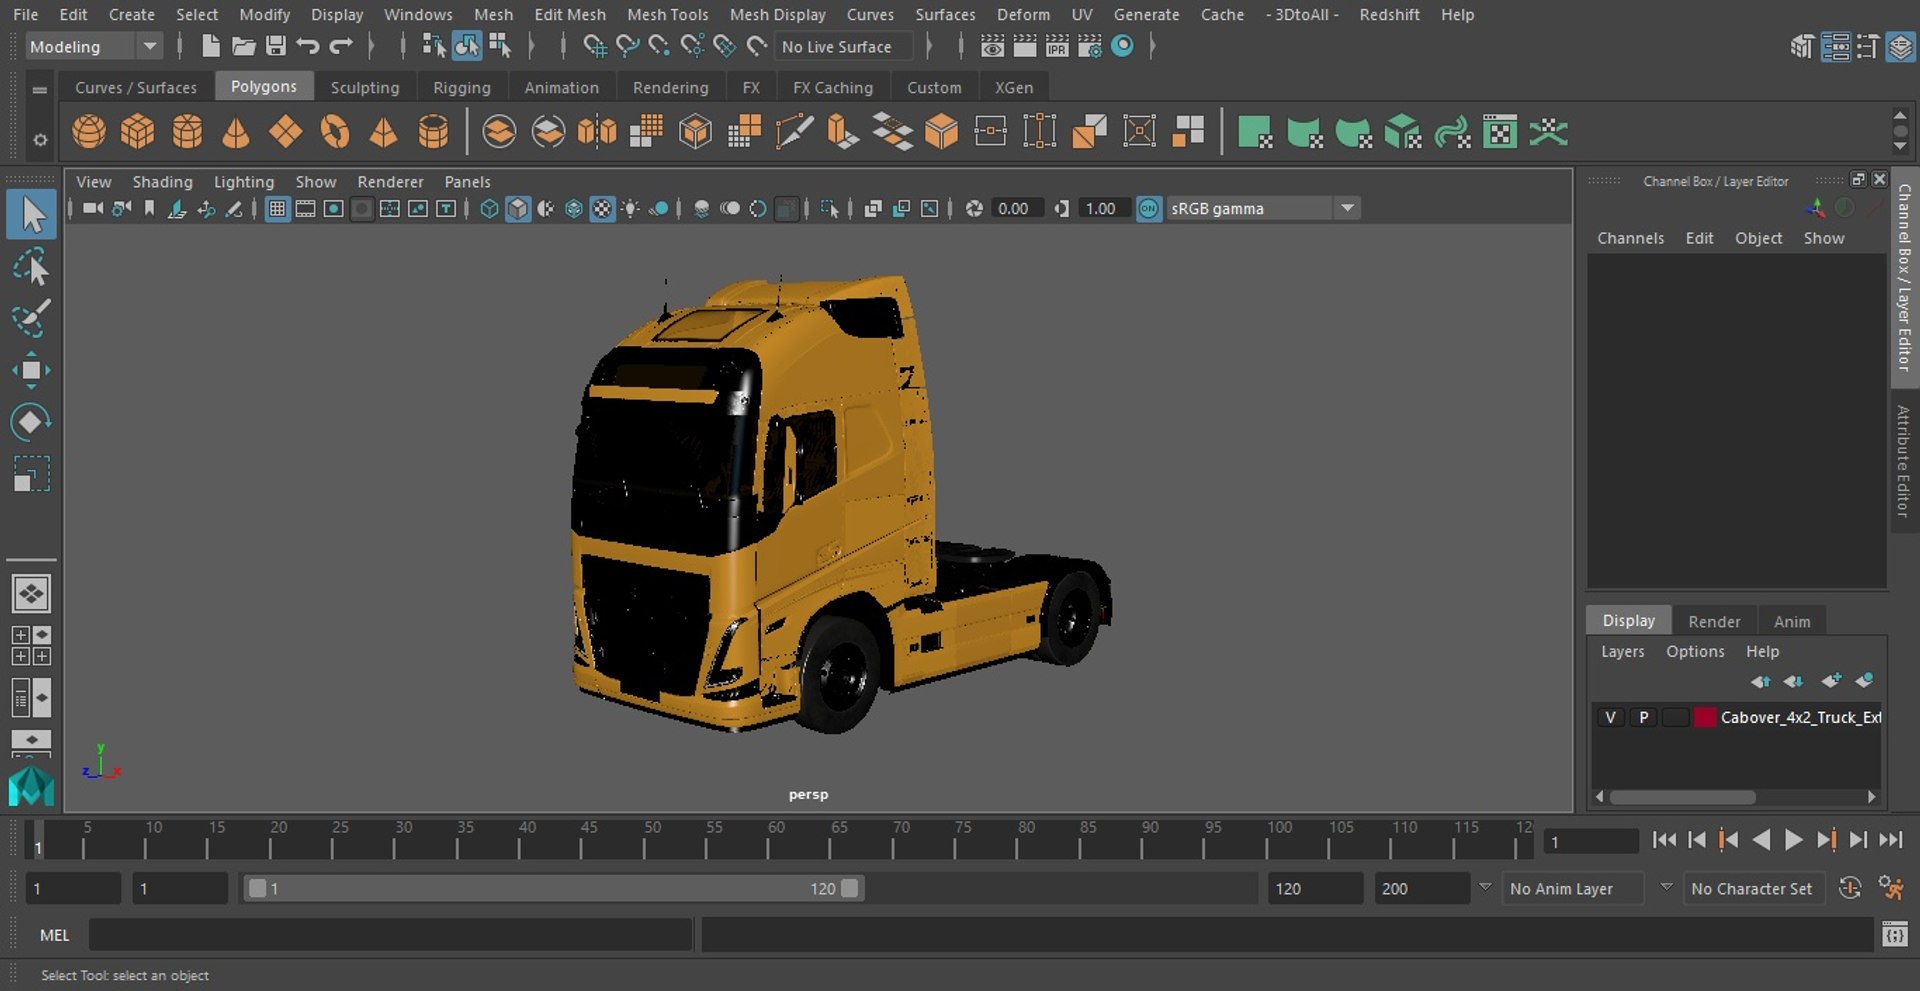Activate the Paint selection tool
Image resolution: width=1920 pixels, height=991 pixels.
(x=31, y=319)
